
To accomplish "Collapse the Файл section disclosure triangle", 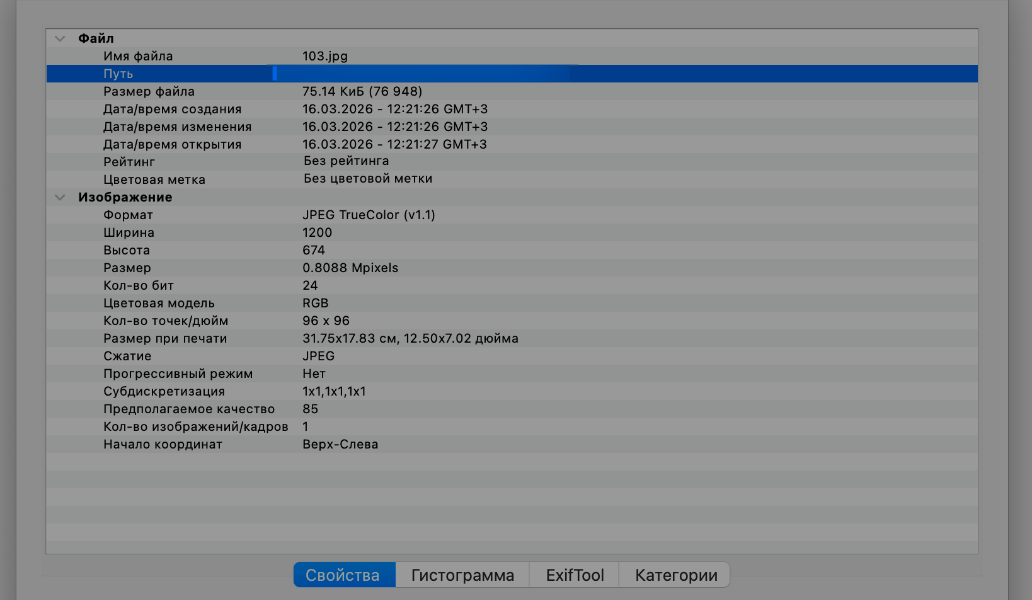I will [x=60, y=38].
